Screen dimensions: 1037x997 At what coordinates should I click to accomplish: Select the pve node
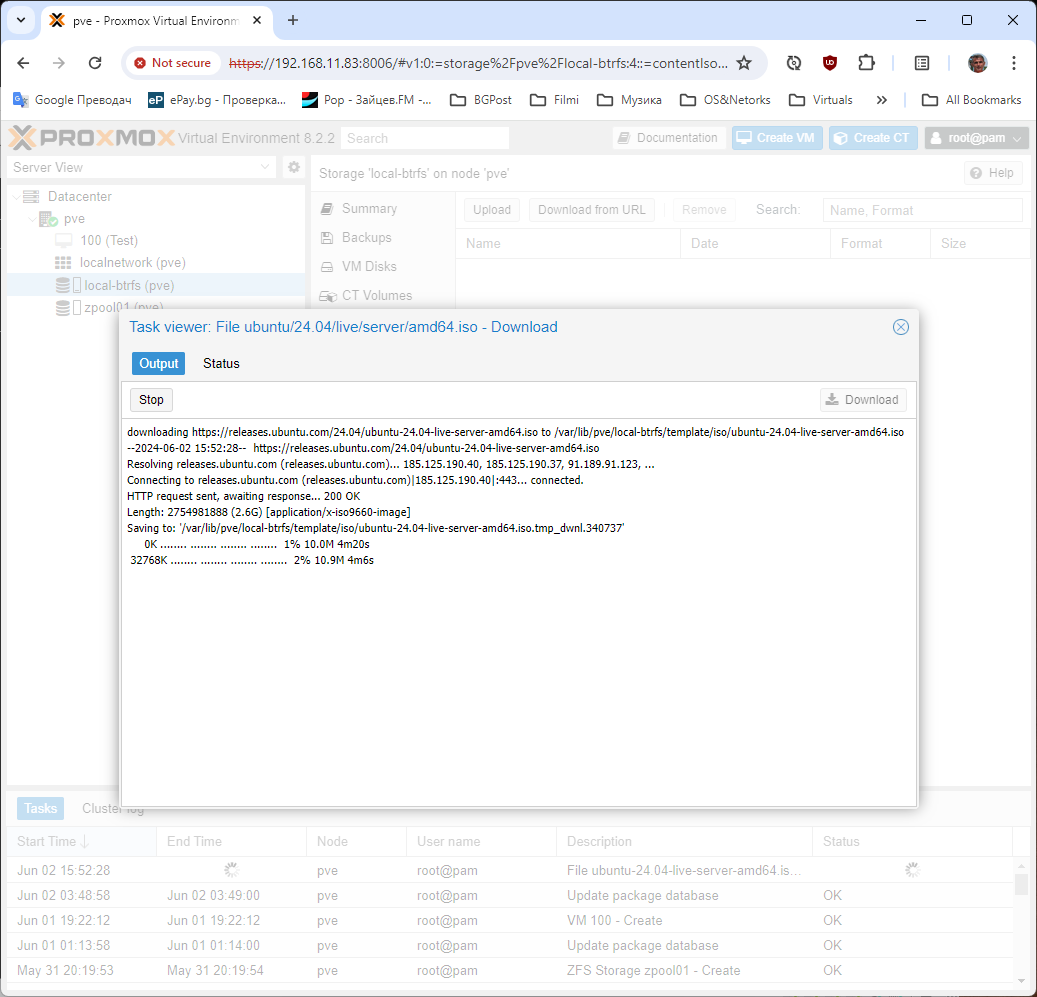coord(74,219)
